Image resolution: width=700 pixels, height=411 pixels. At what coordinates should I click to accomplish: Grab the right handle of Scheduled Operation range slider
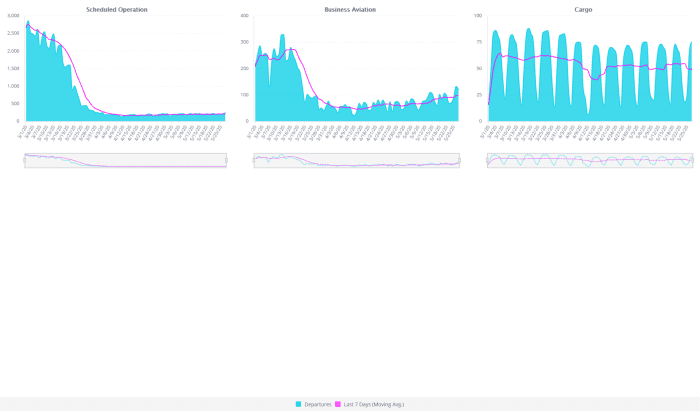pos(226,160)
